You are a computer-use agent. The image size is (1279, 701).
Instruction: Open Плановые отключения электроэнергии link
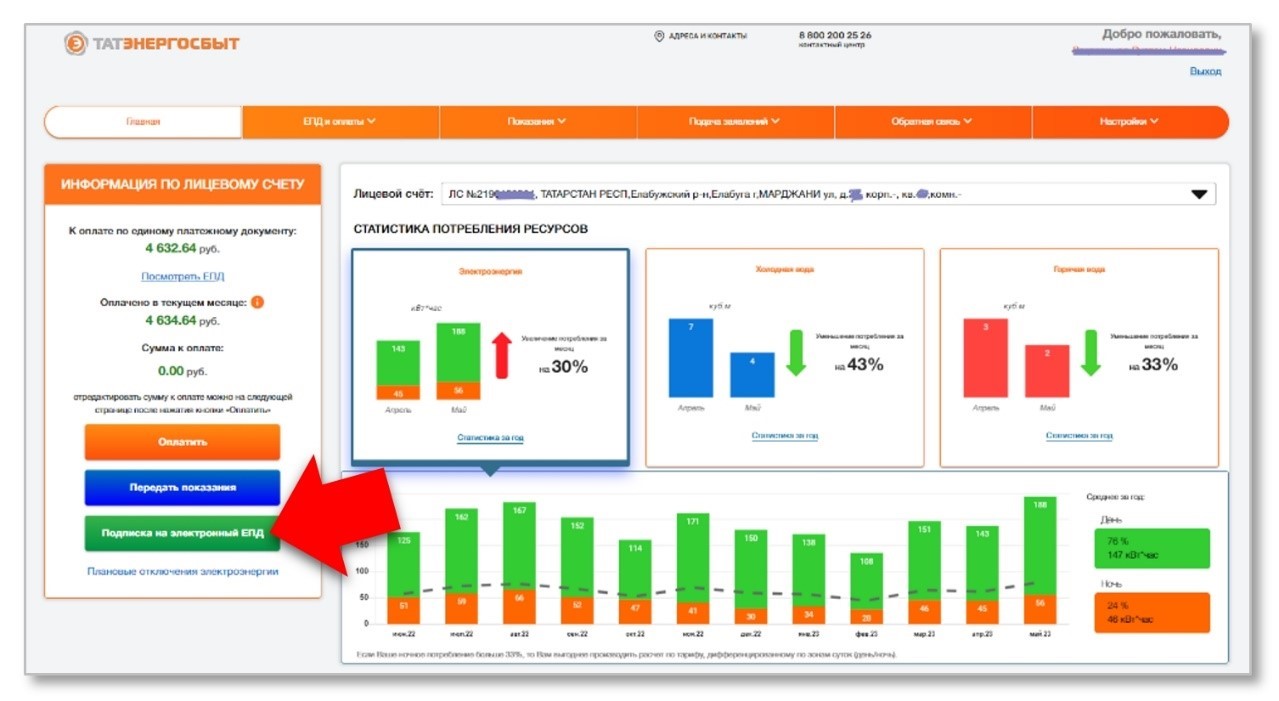pyautogui.click(x=182, y=572)
